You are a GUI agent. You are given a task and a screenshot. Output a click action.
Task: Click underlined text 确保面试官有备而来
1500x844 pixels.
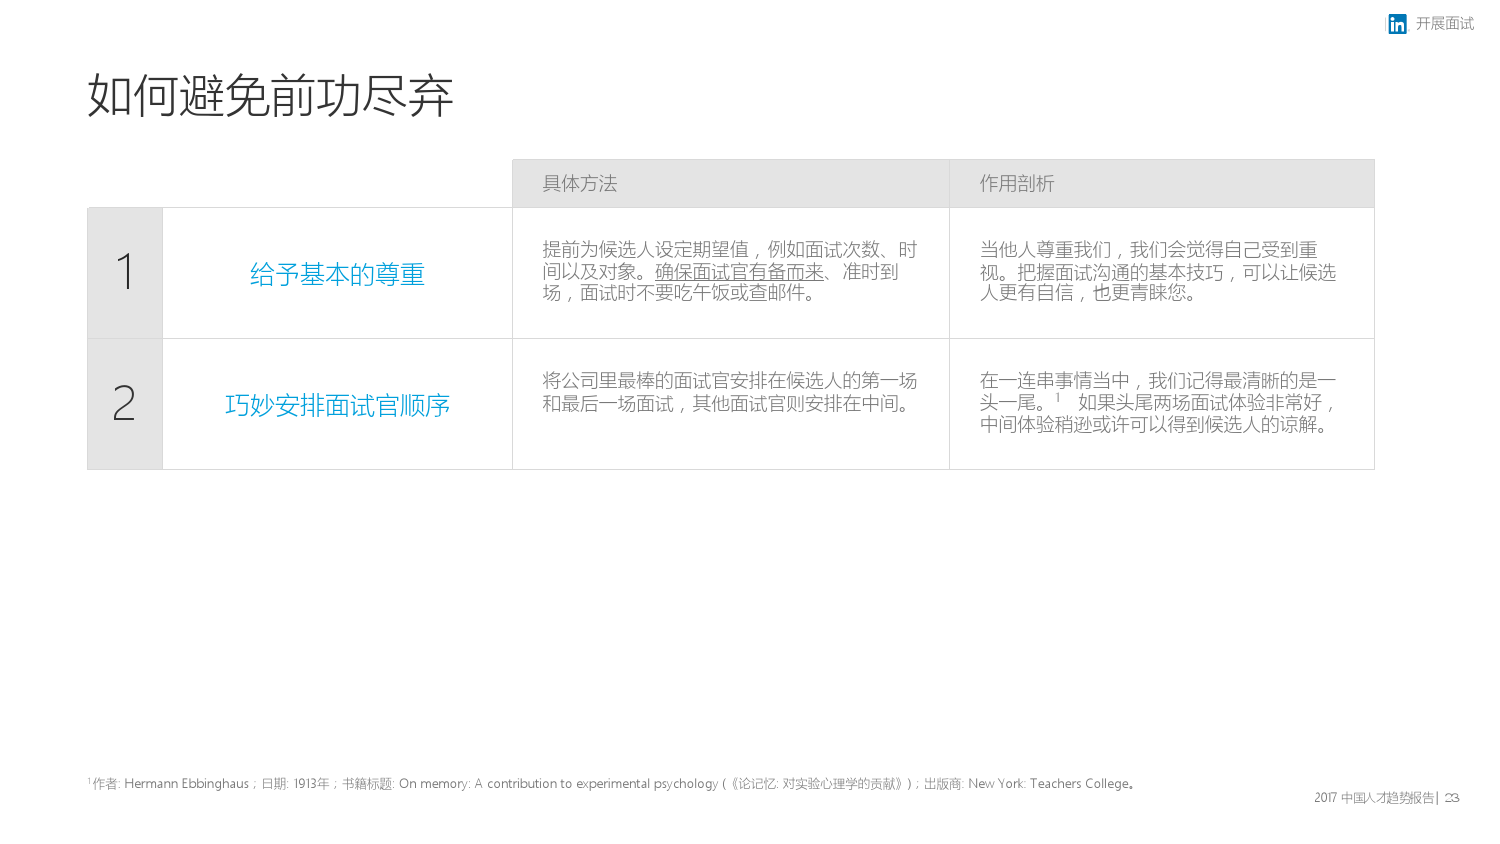coord(739,272)
